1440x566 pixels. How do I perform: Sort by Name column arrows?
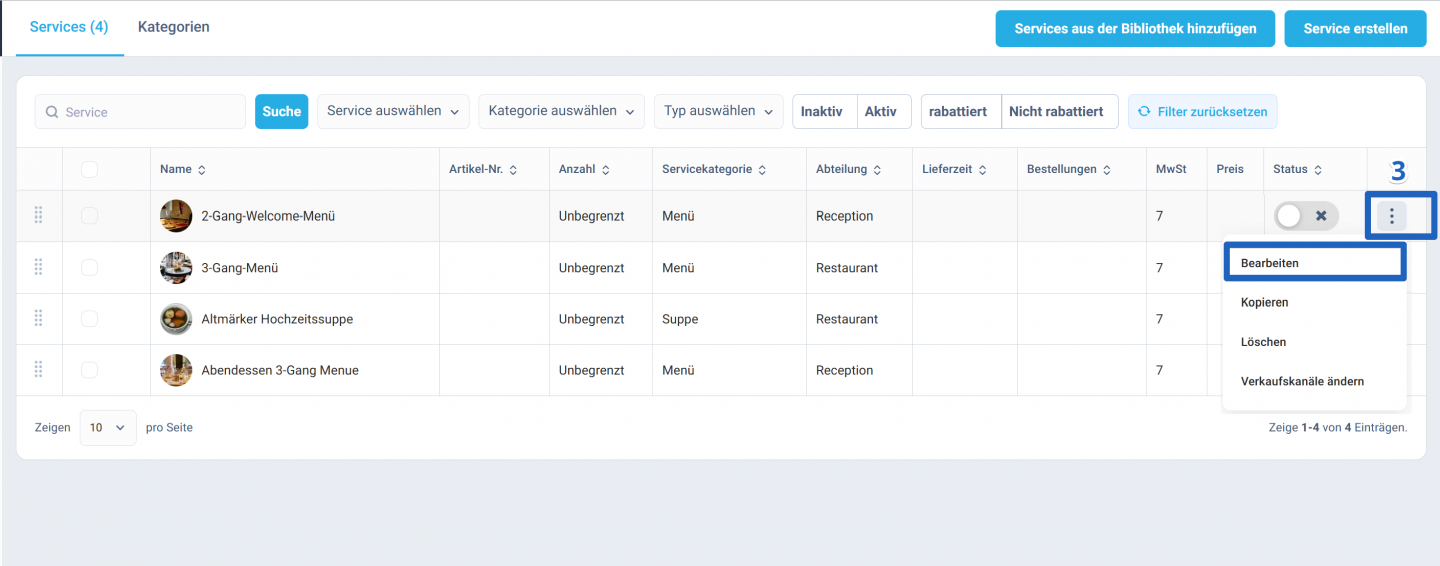pos(202,170)
